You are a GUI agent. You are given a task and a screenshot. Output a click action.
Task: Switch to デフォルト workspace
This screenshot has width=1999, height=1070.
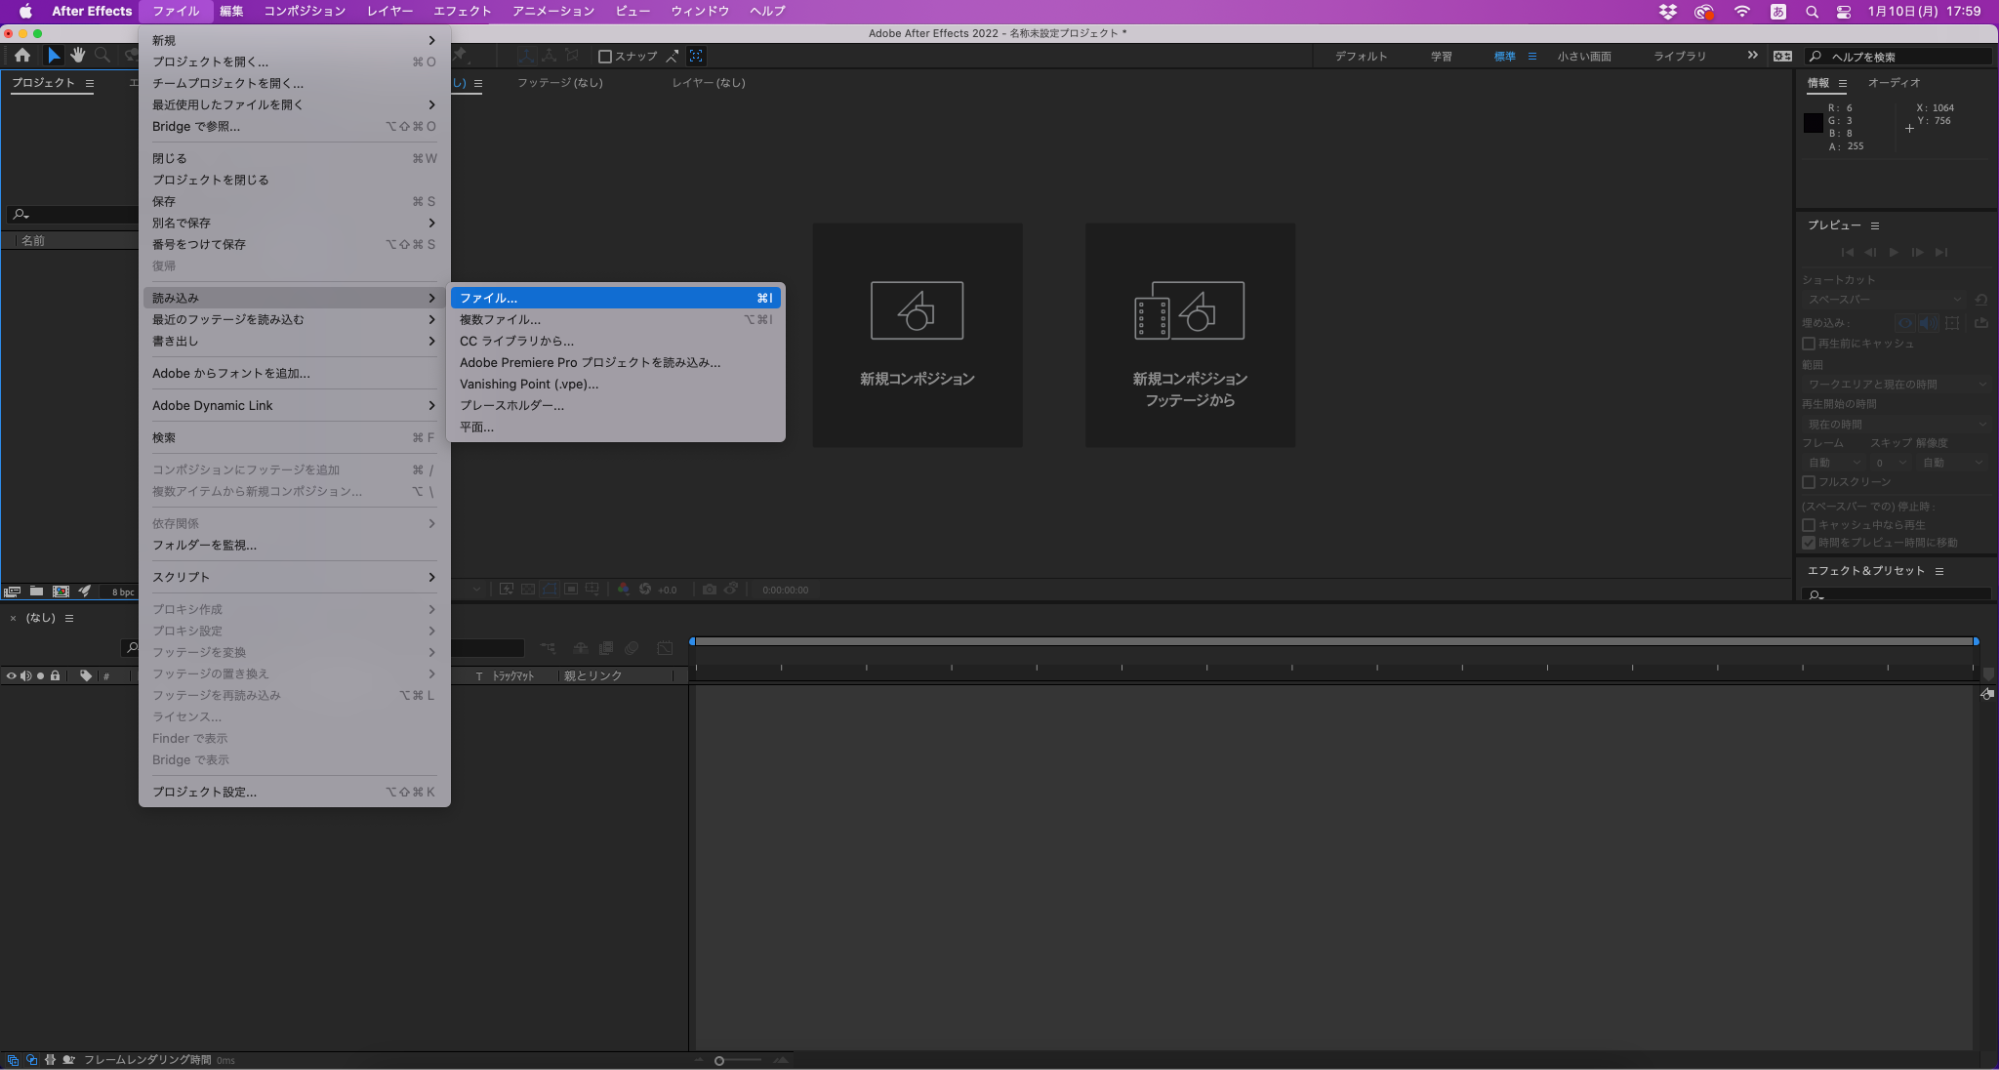point(1361,57)
